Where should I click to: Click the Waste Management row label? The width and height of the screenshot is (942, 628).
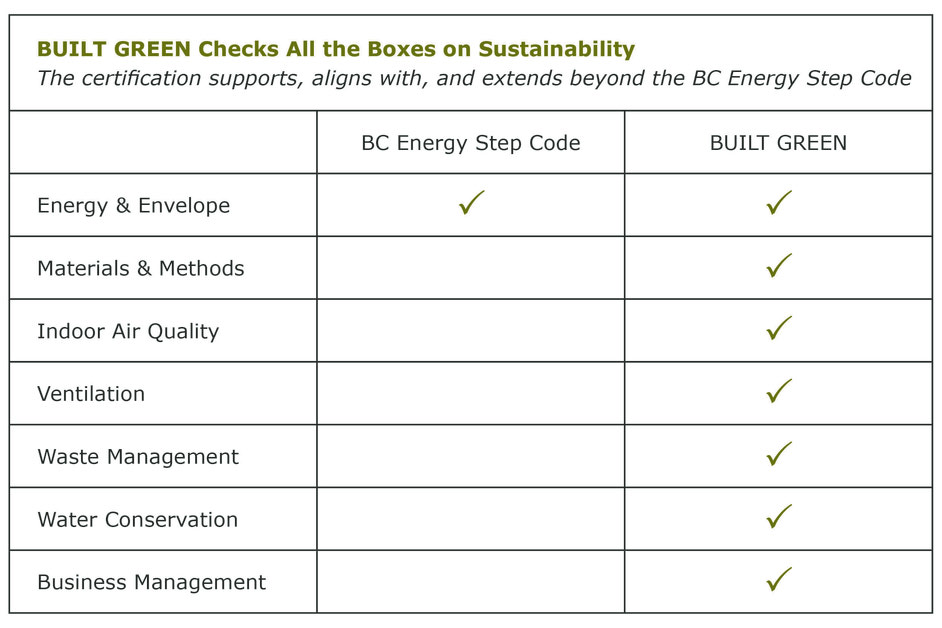(x=138, y=457)
